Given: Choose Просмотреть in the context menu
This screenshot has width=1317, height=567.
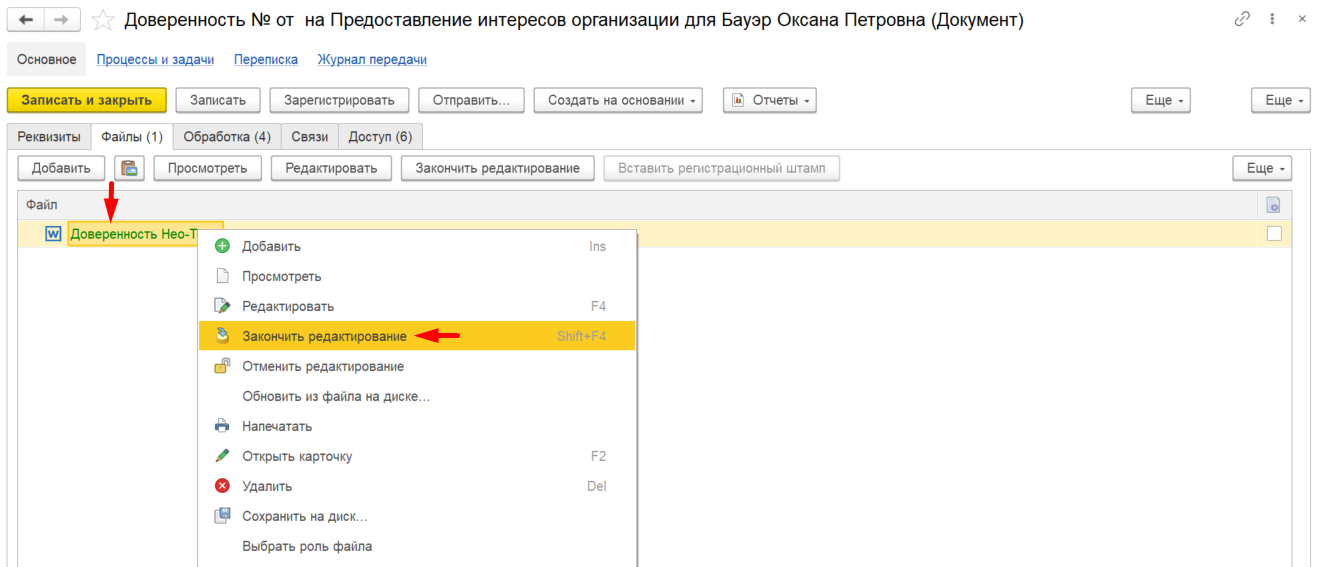Looking at the screenshot, I should pos(417,276).
